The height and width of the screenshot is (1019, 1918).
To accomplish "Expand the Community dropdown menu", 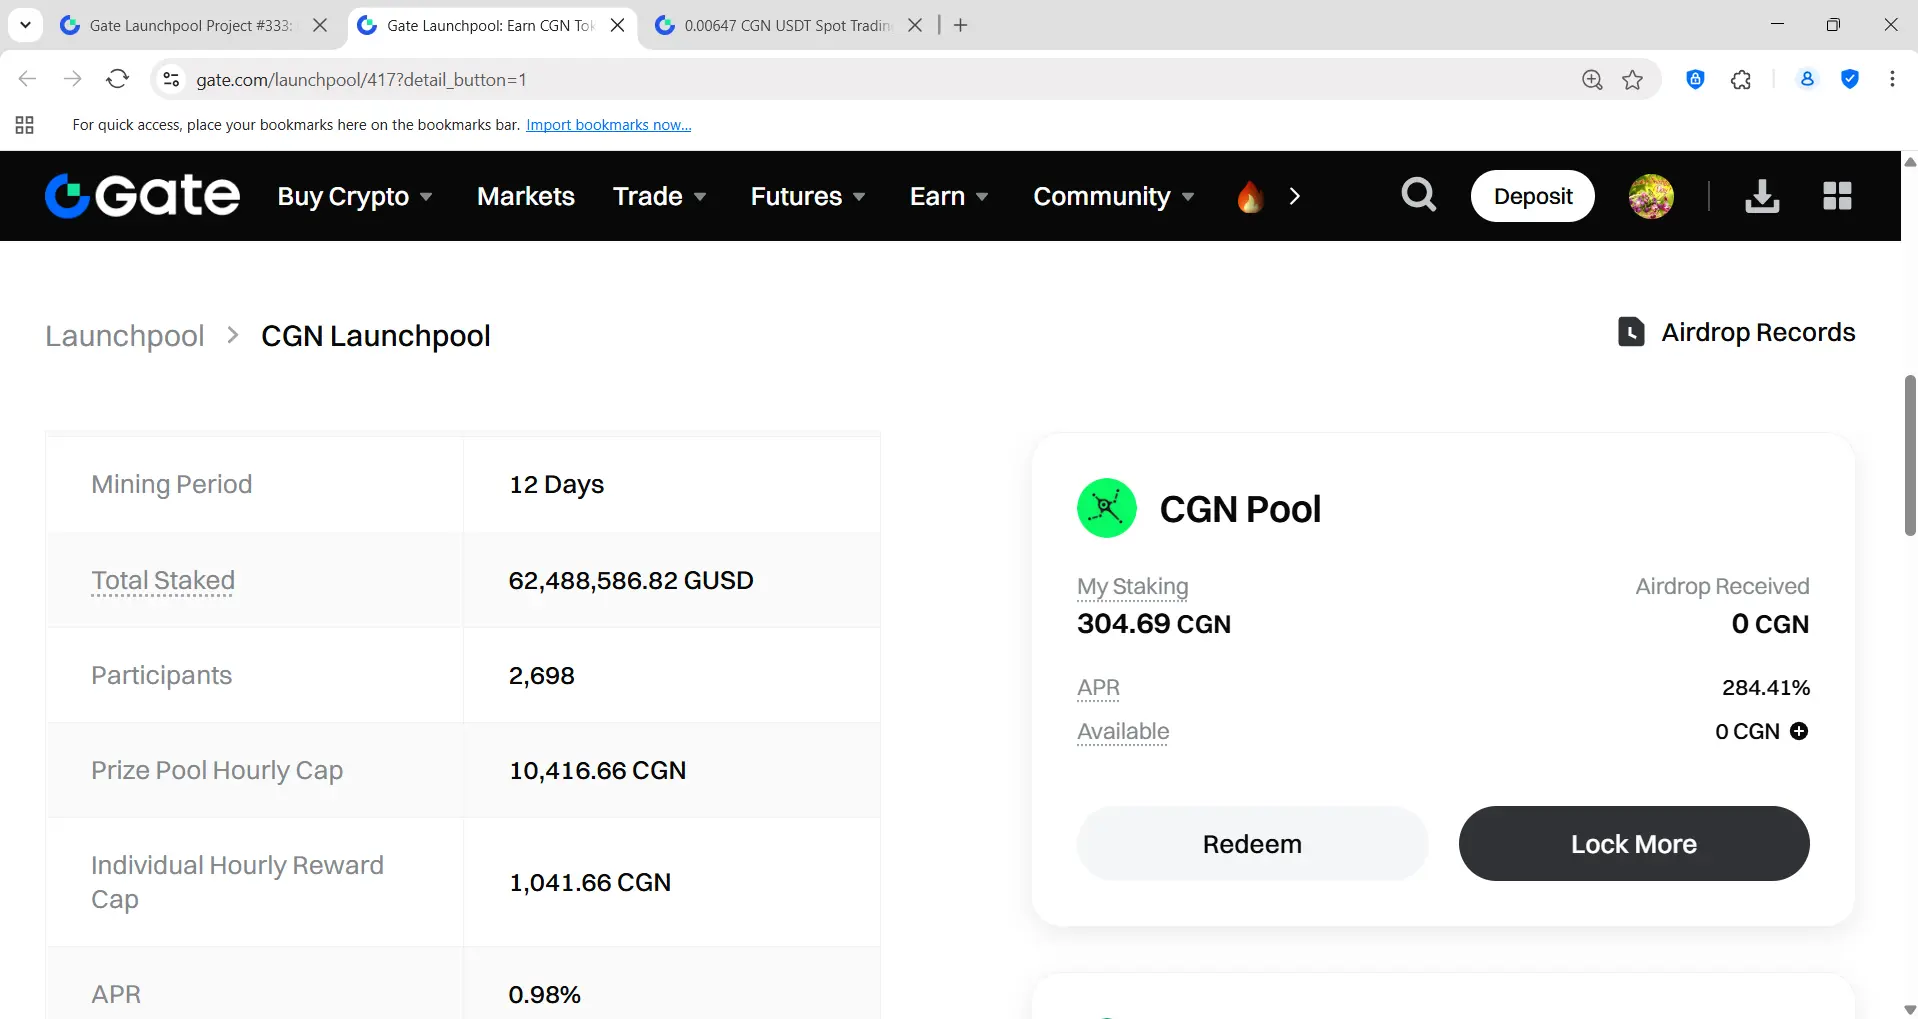I will pyautogui.click(x=1114, y=196).
